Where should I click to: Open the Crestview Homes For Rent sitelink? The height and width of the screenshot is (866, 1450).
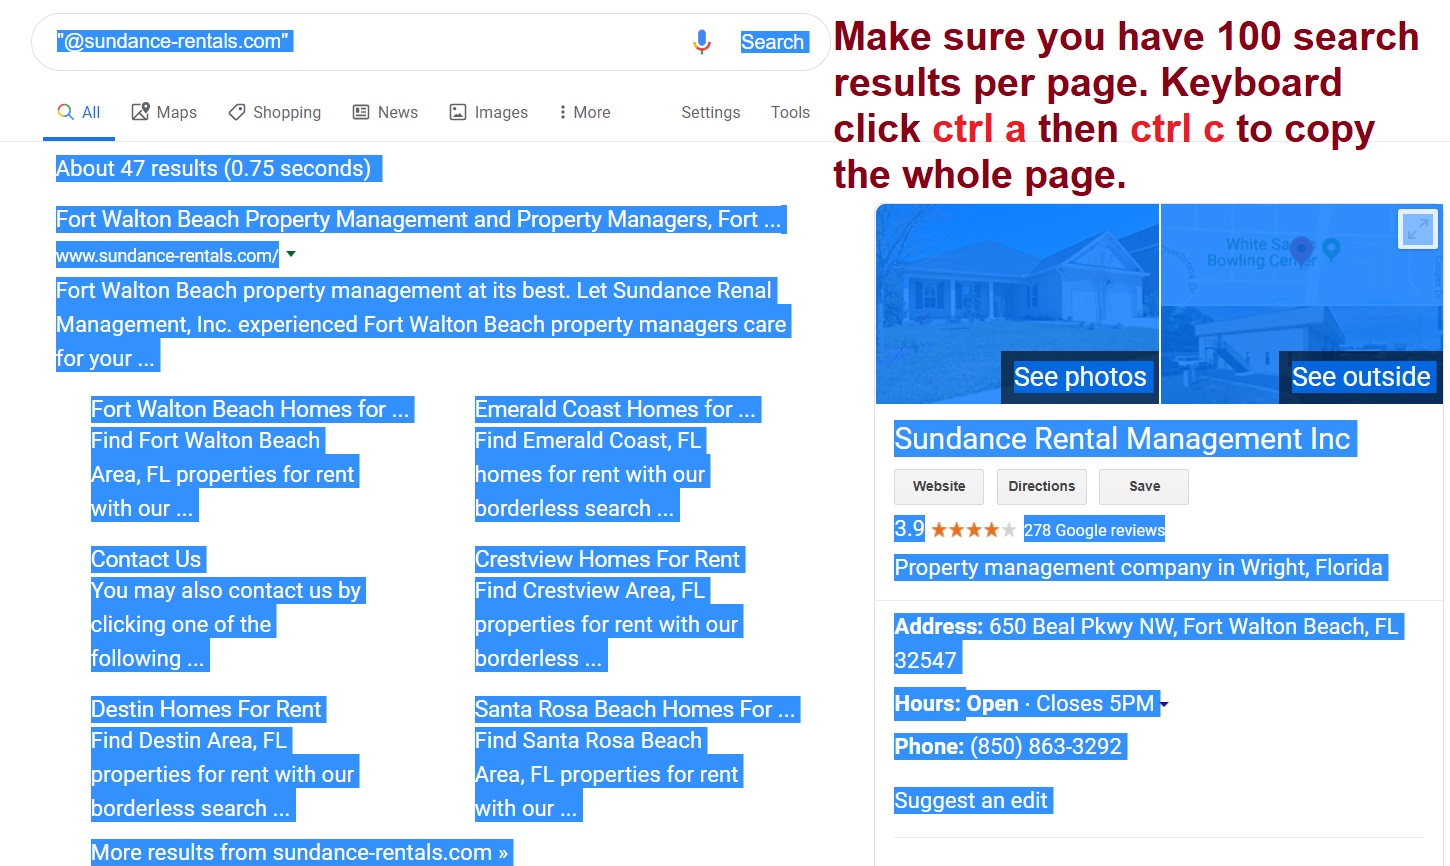coord(607,559)
